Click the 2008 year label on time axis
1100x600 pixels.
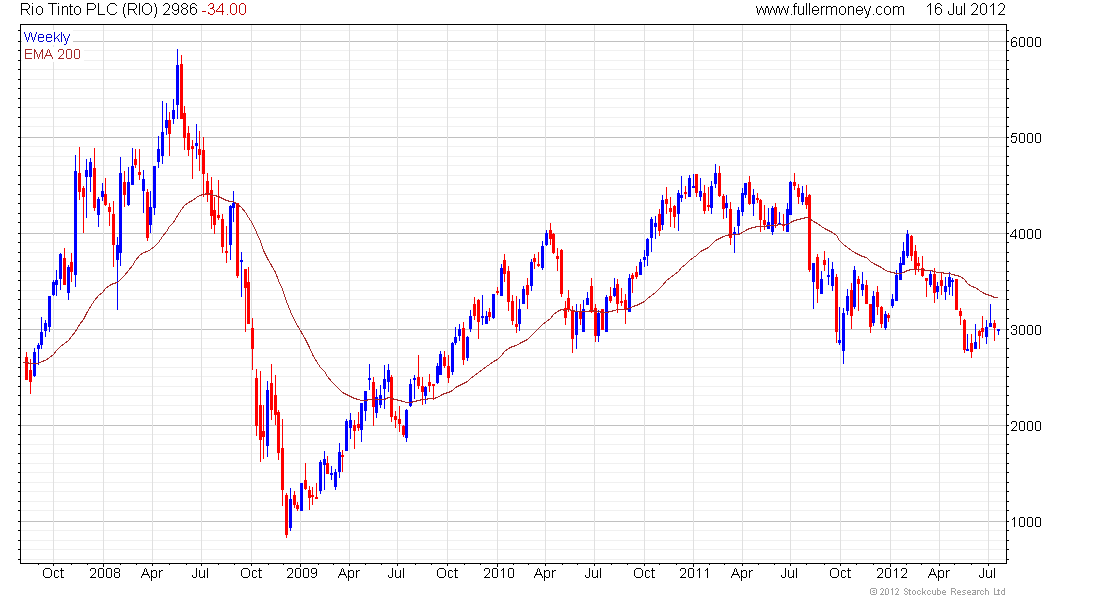(105, 573)
